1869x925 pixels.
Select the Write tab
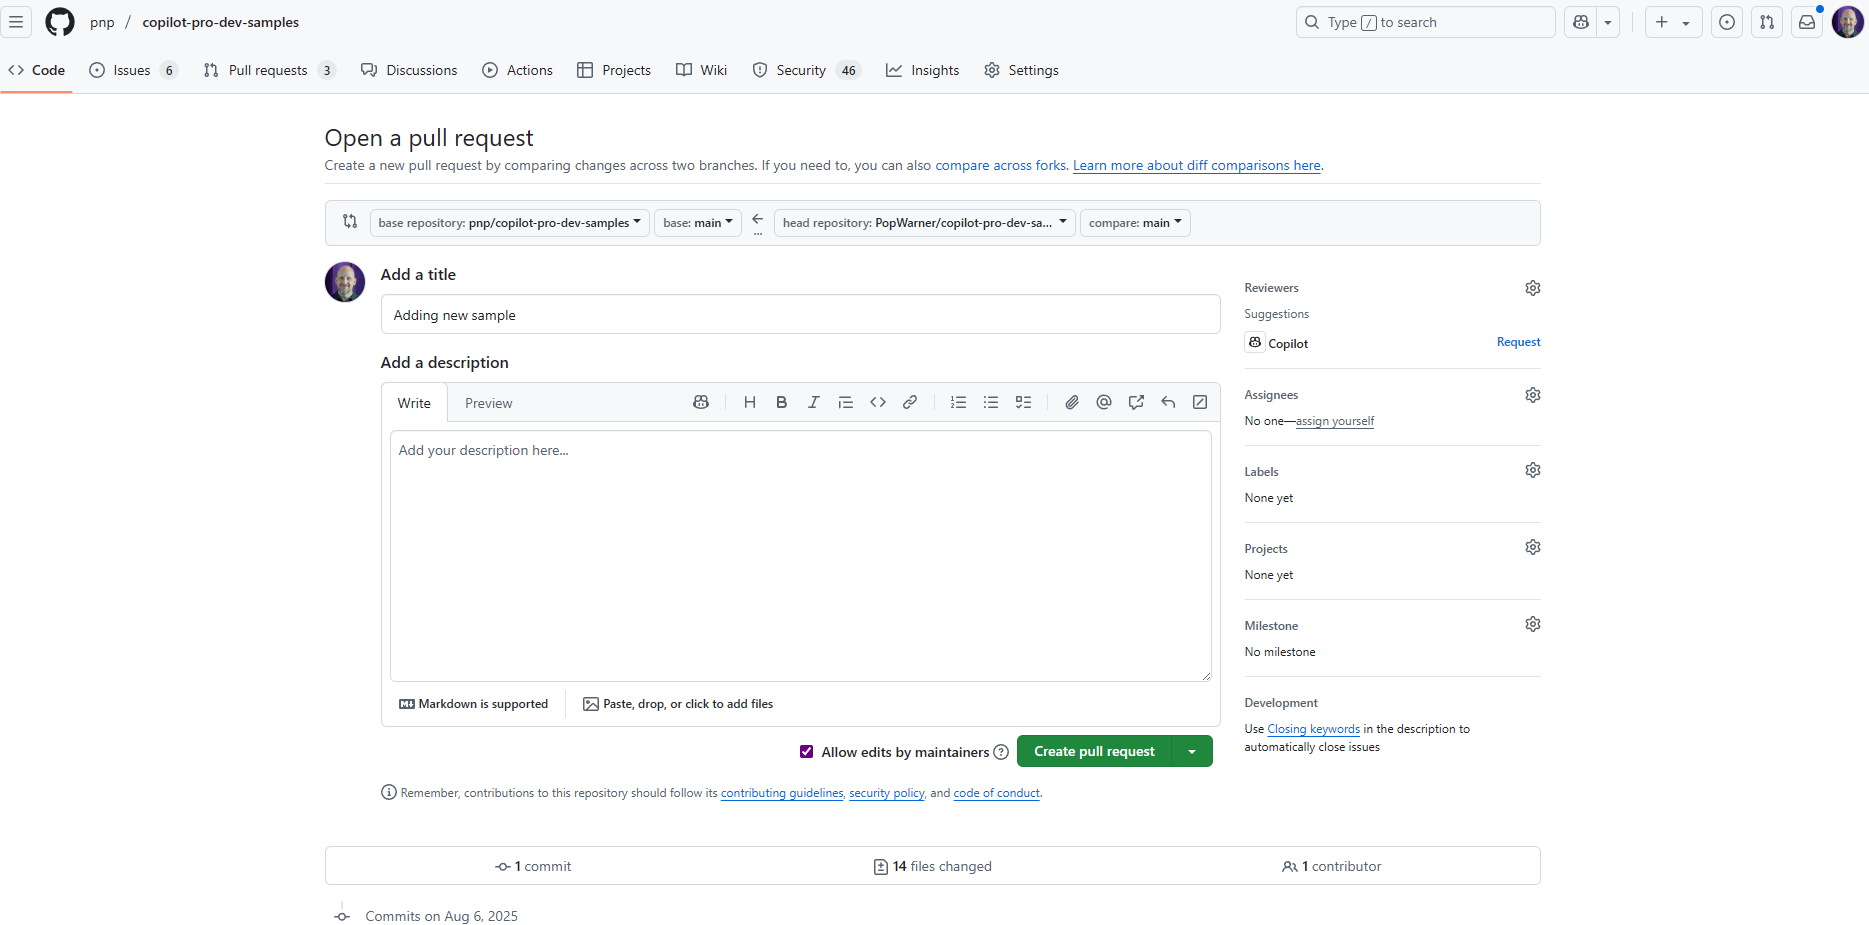pos(414,403)
